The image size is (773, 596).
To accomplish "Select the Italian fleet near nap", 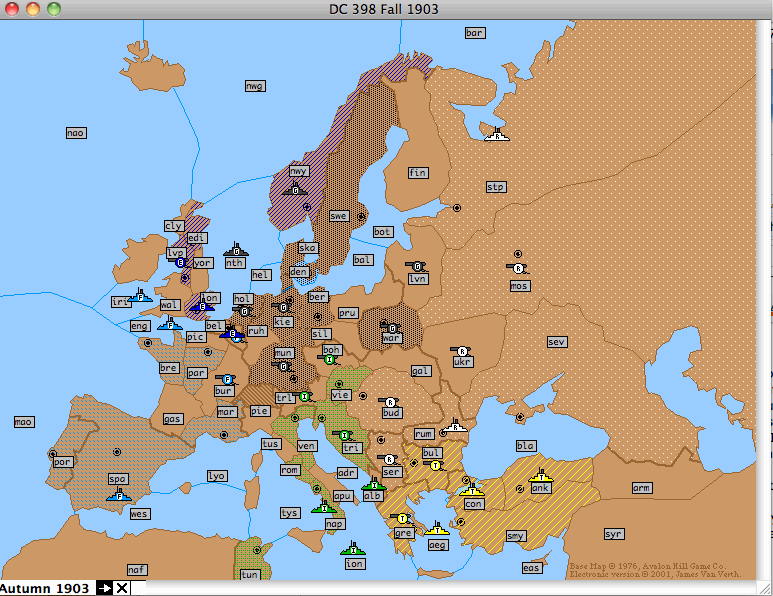I will click(324, 507).
